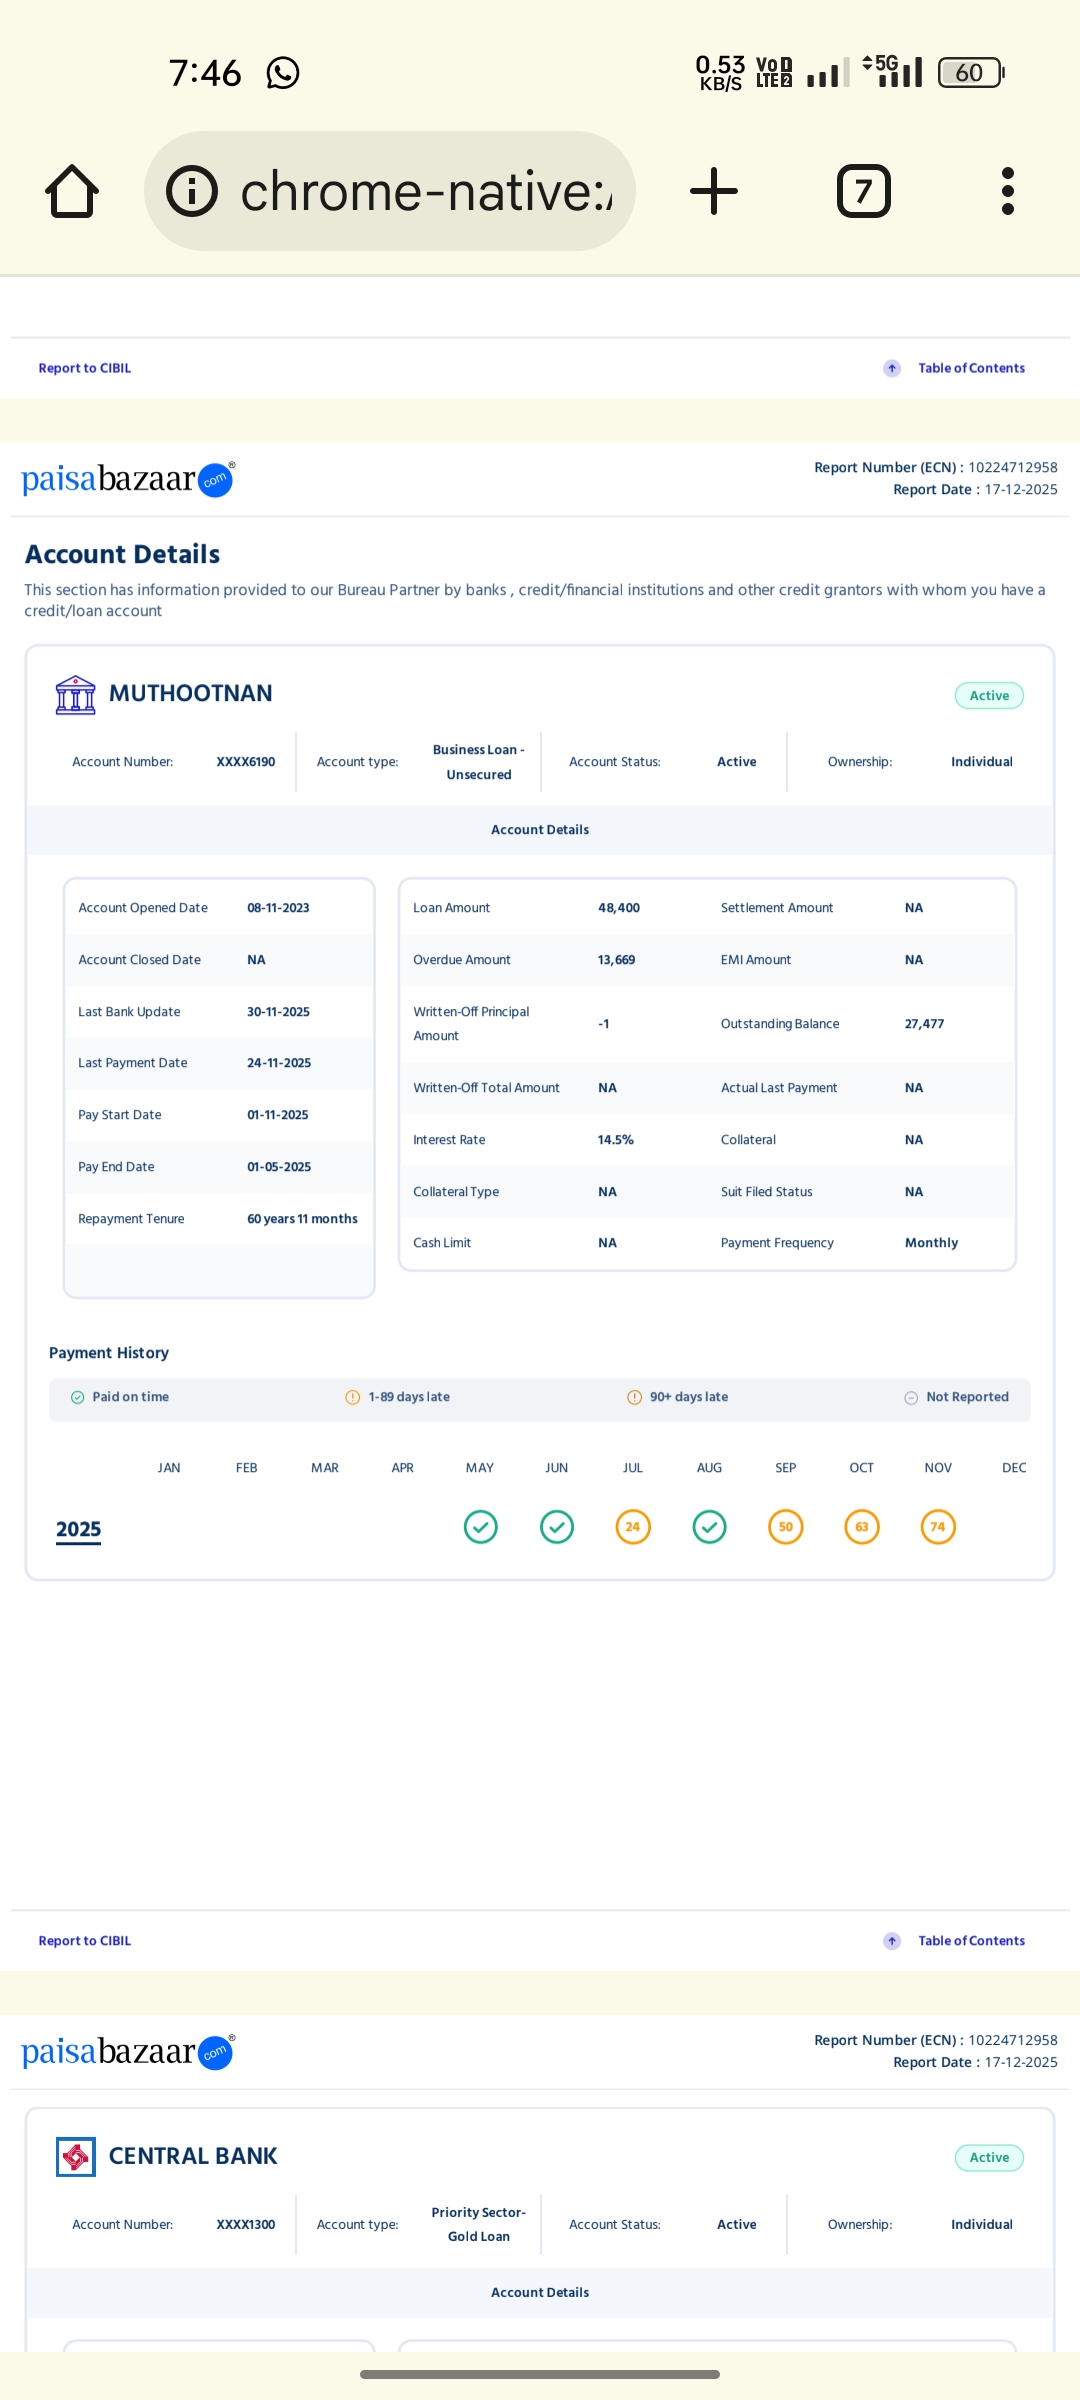The height and width of the screenshot is (2400, 1080).
Task: Select the May 2025 paid-on-time checkmark
Action: click(481, 1527)
